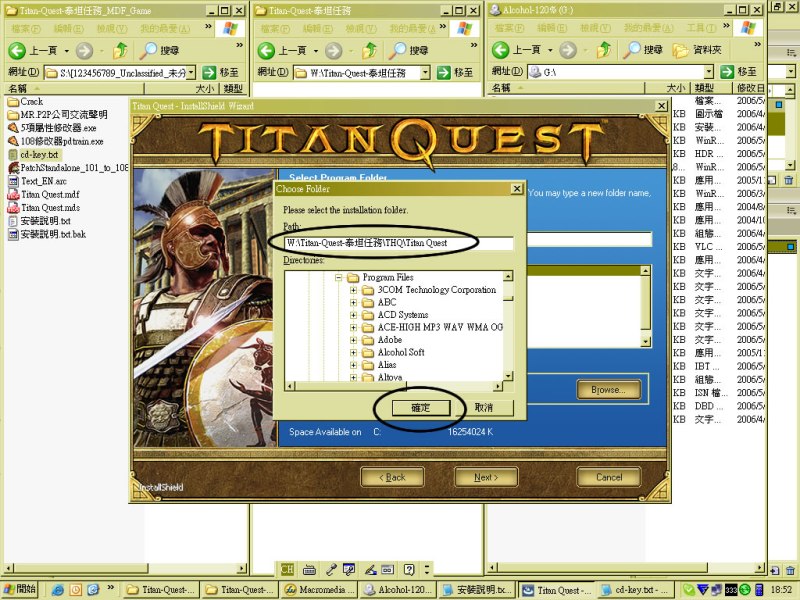This screenshot has height=600, width=800.
Task: Confirm folder with 確定 button
Action: 421,408
